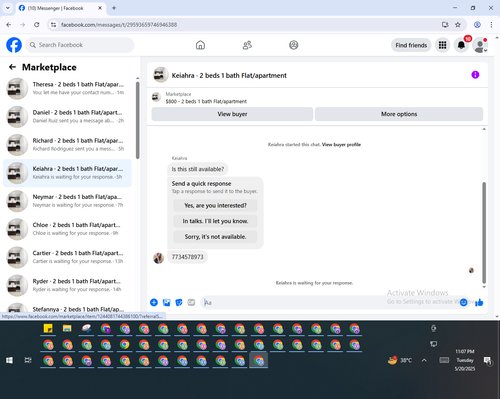Screen dimensions: 500x399
Task: Open Theresa's conversation in the list
Action: tap(67, 89)
